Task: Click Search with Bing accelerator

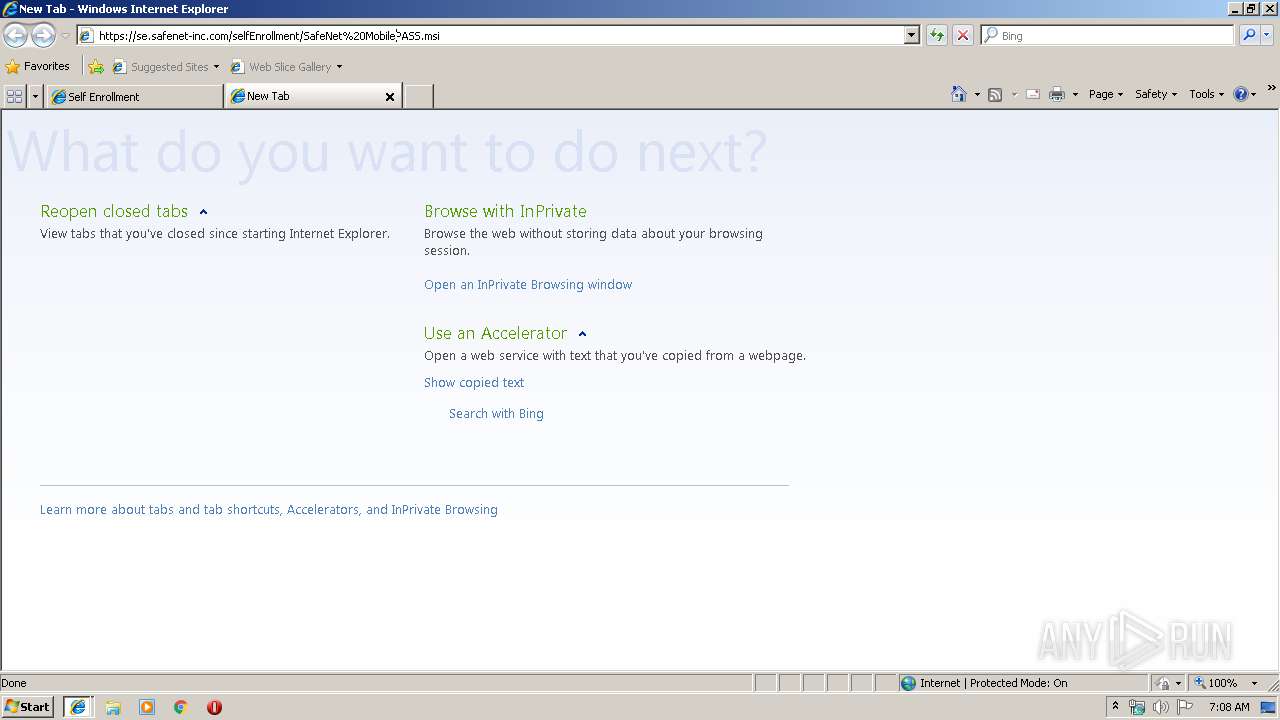Action: pyautogui.click(x=496, y=414)
